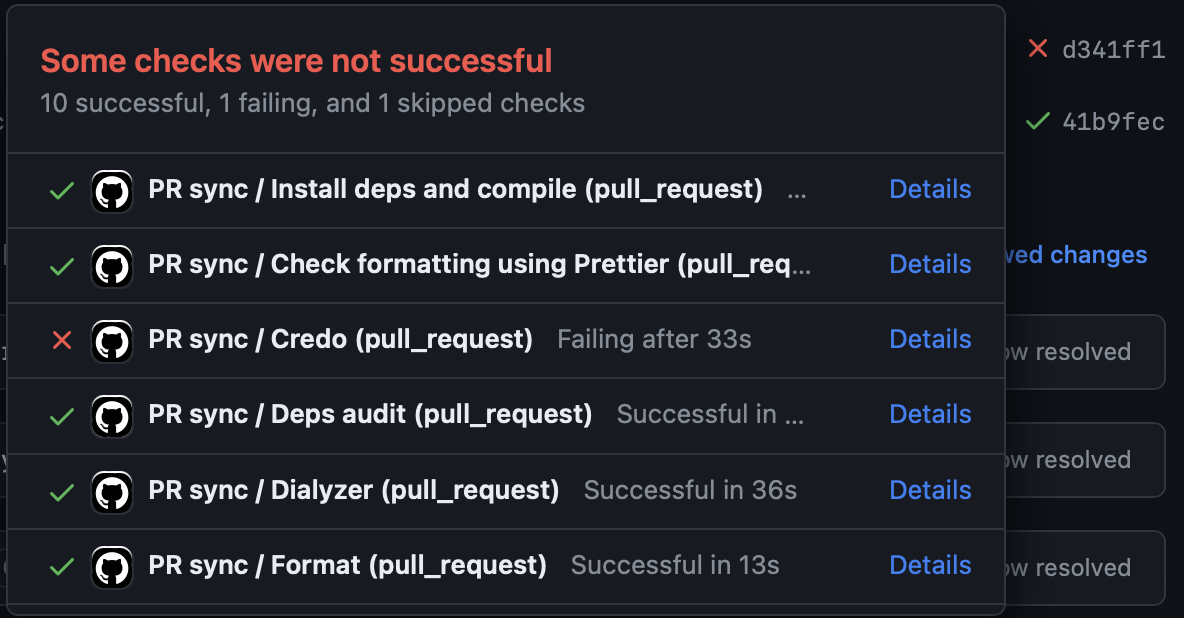Image resolution: width=1184 pixels, height=618 pixels.
Task: Click GitHub avatar icon beside Prettier formatting check
Action: coord(112,265)
